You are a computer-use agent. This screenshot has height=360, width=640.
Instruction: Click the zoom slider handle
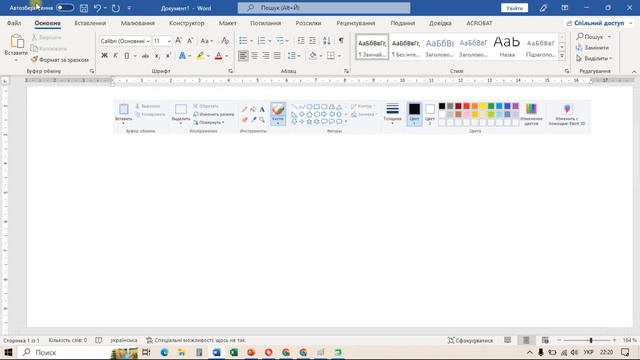591,340
